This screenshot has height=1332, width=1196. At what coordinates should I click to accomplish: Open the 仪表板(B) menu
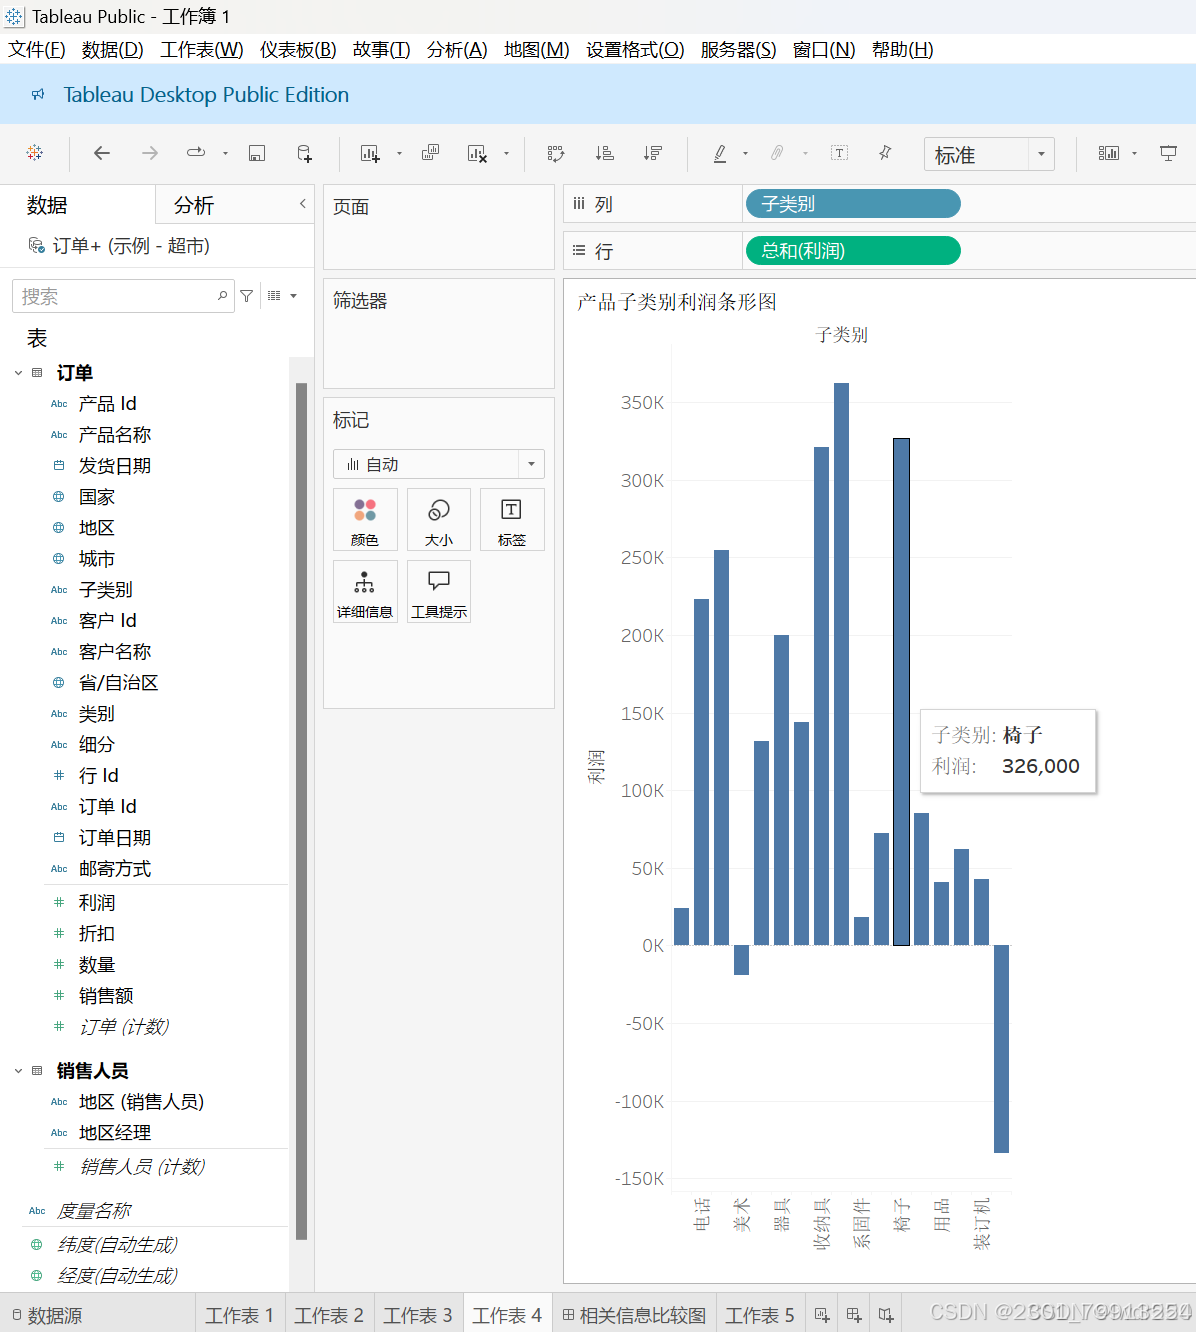(x=297, y=49)
